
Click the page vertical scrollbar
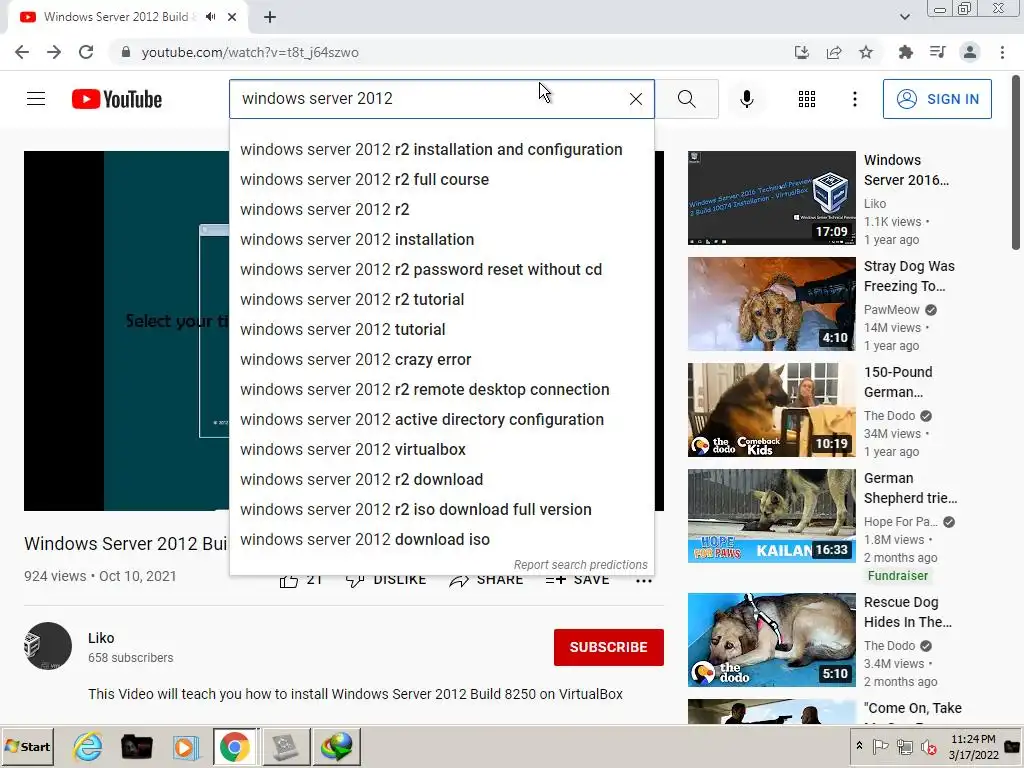coord(1016,163)
